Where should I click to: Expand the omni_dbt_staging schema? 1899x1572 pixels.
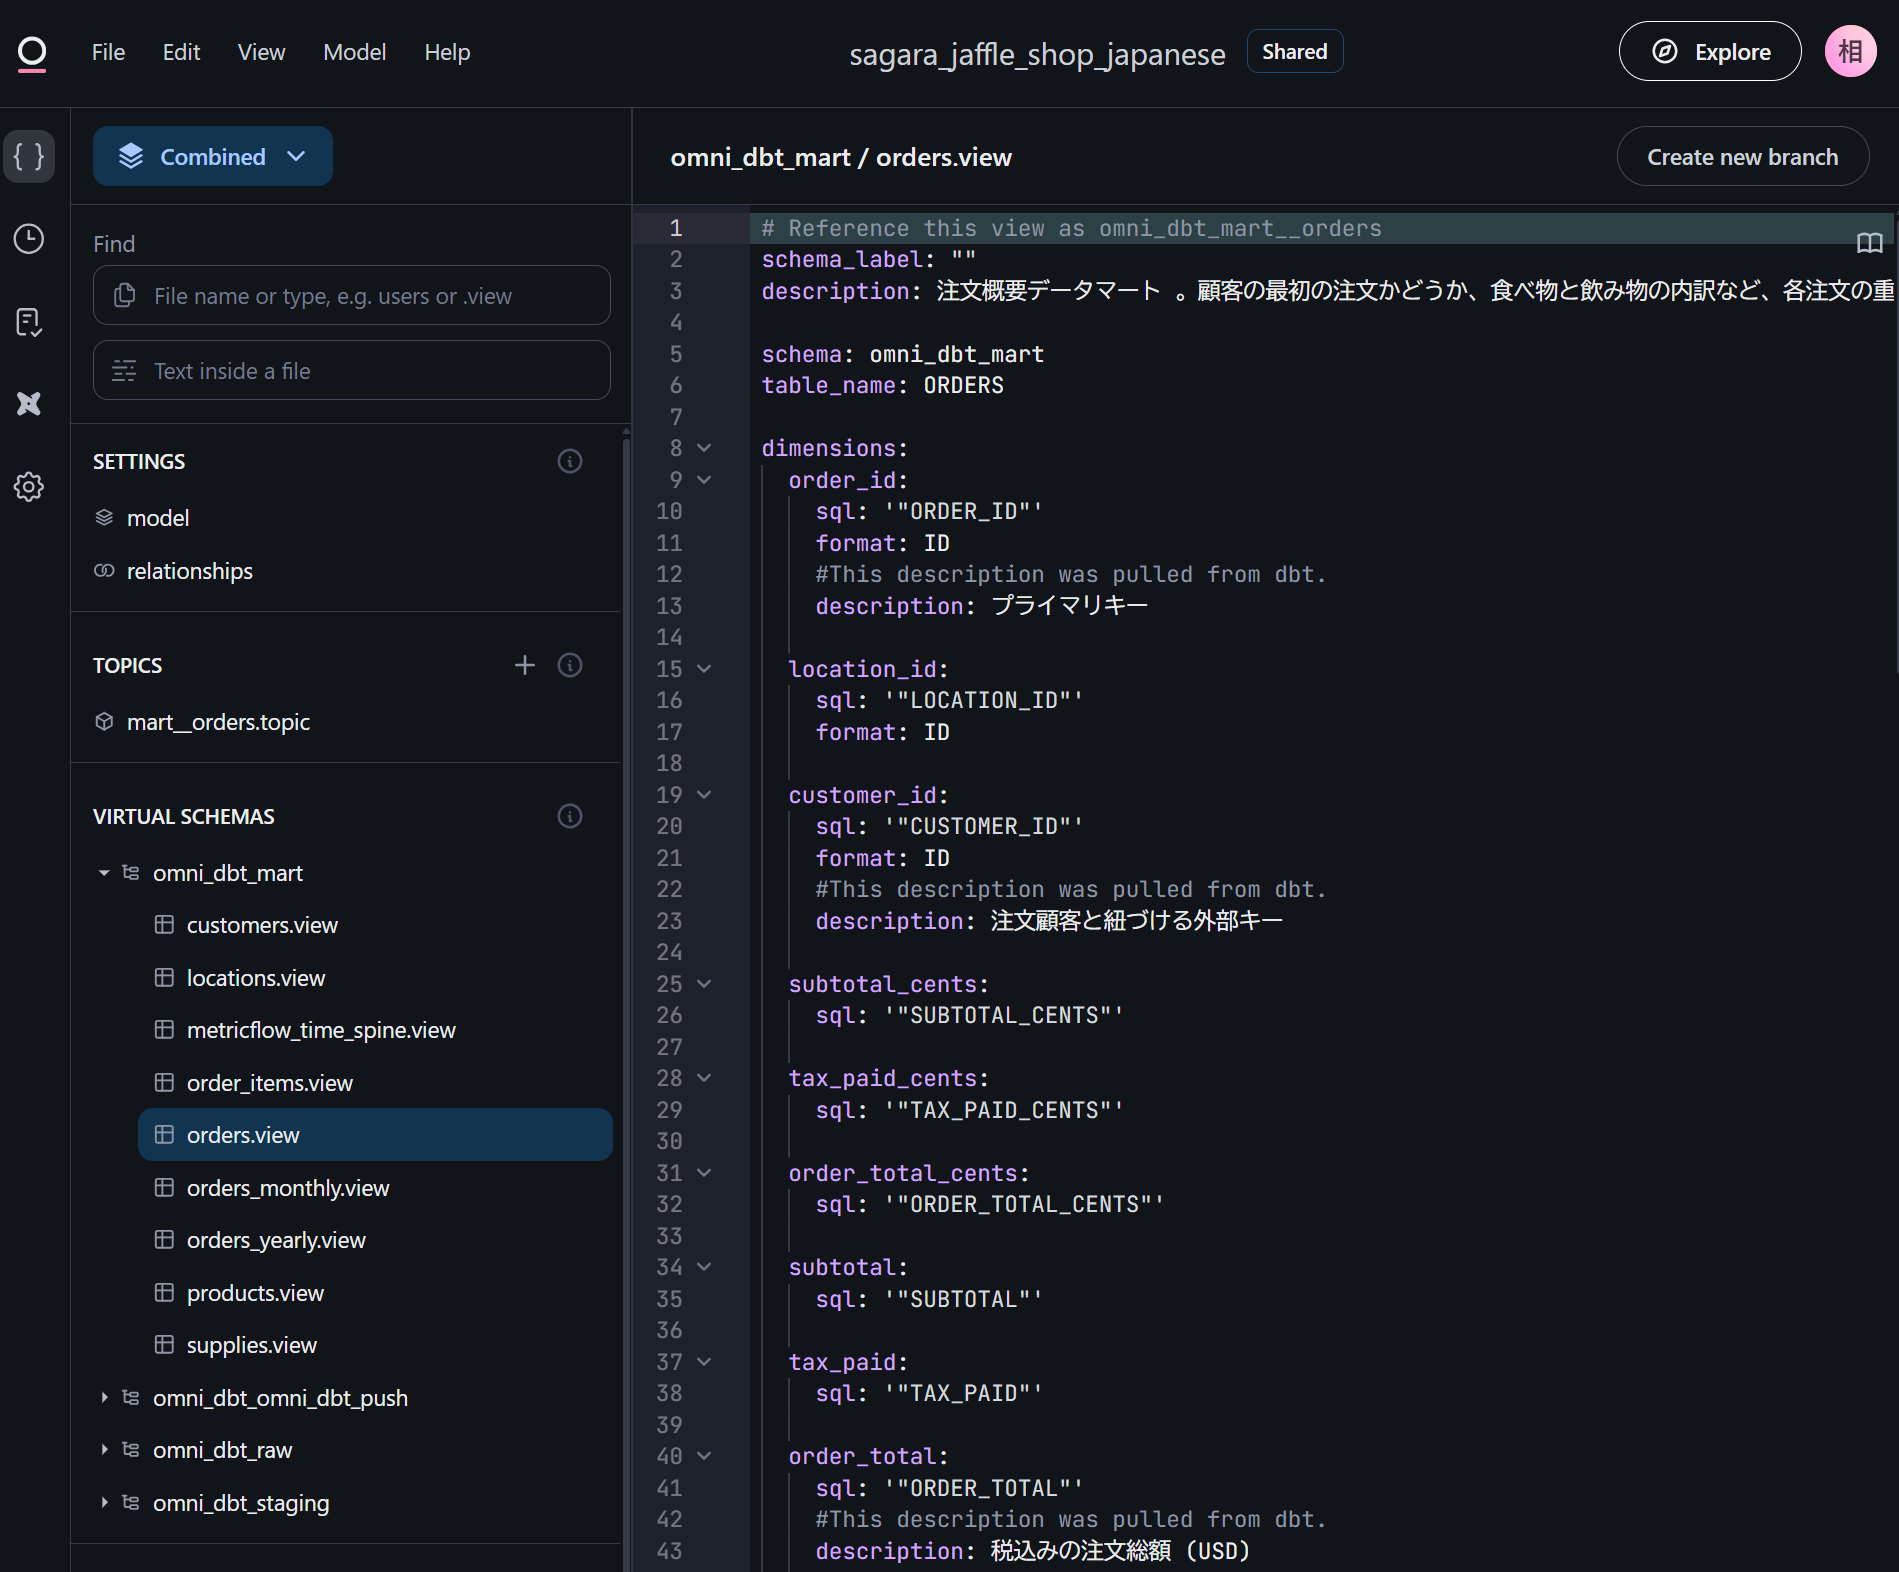[104, 1503]
